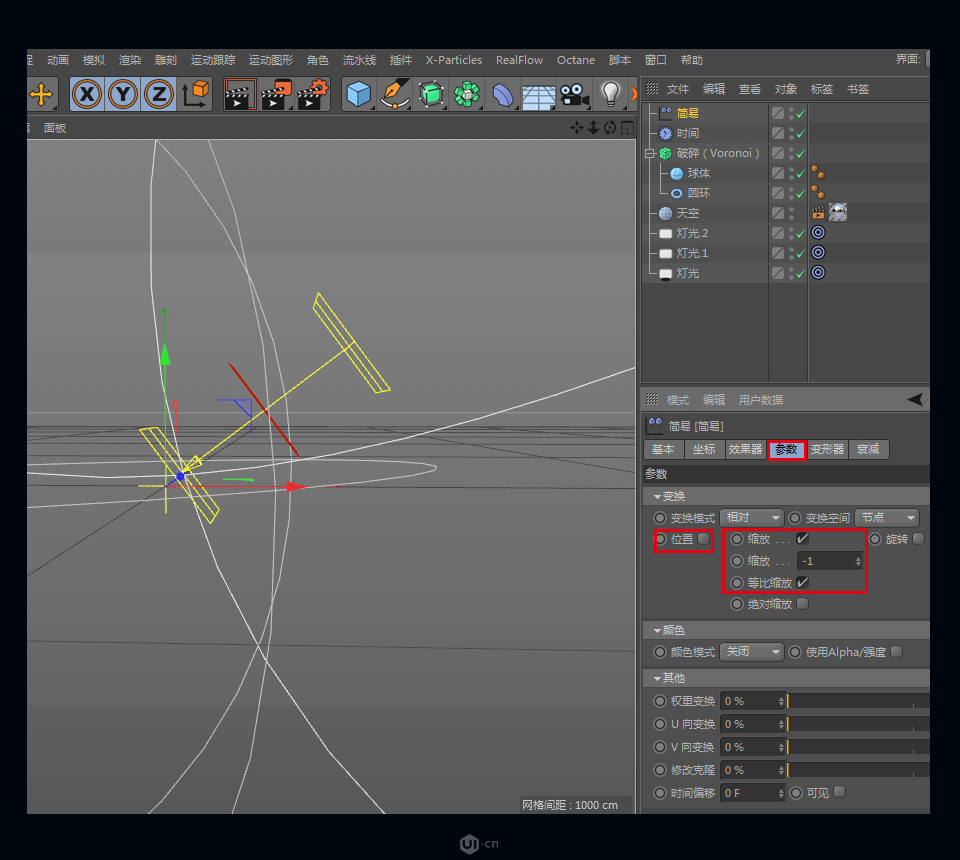Click the Y axis lock icon
This screenshot has height=860, width=960.
coord(120,94)
